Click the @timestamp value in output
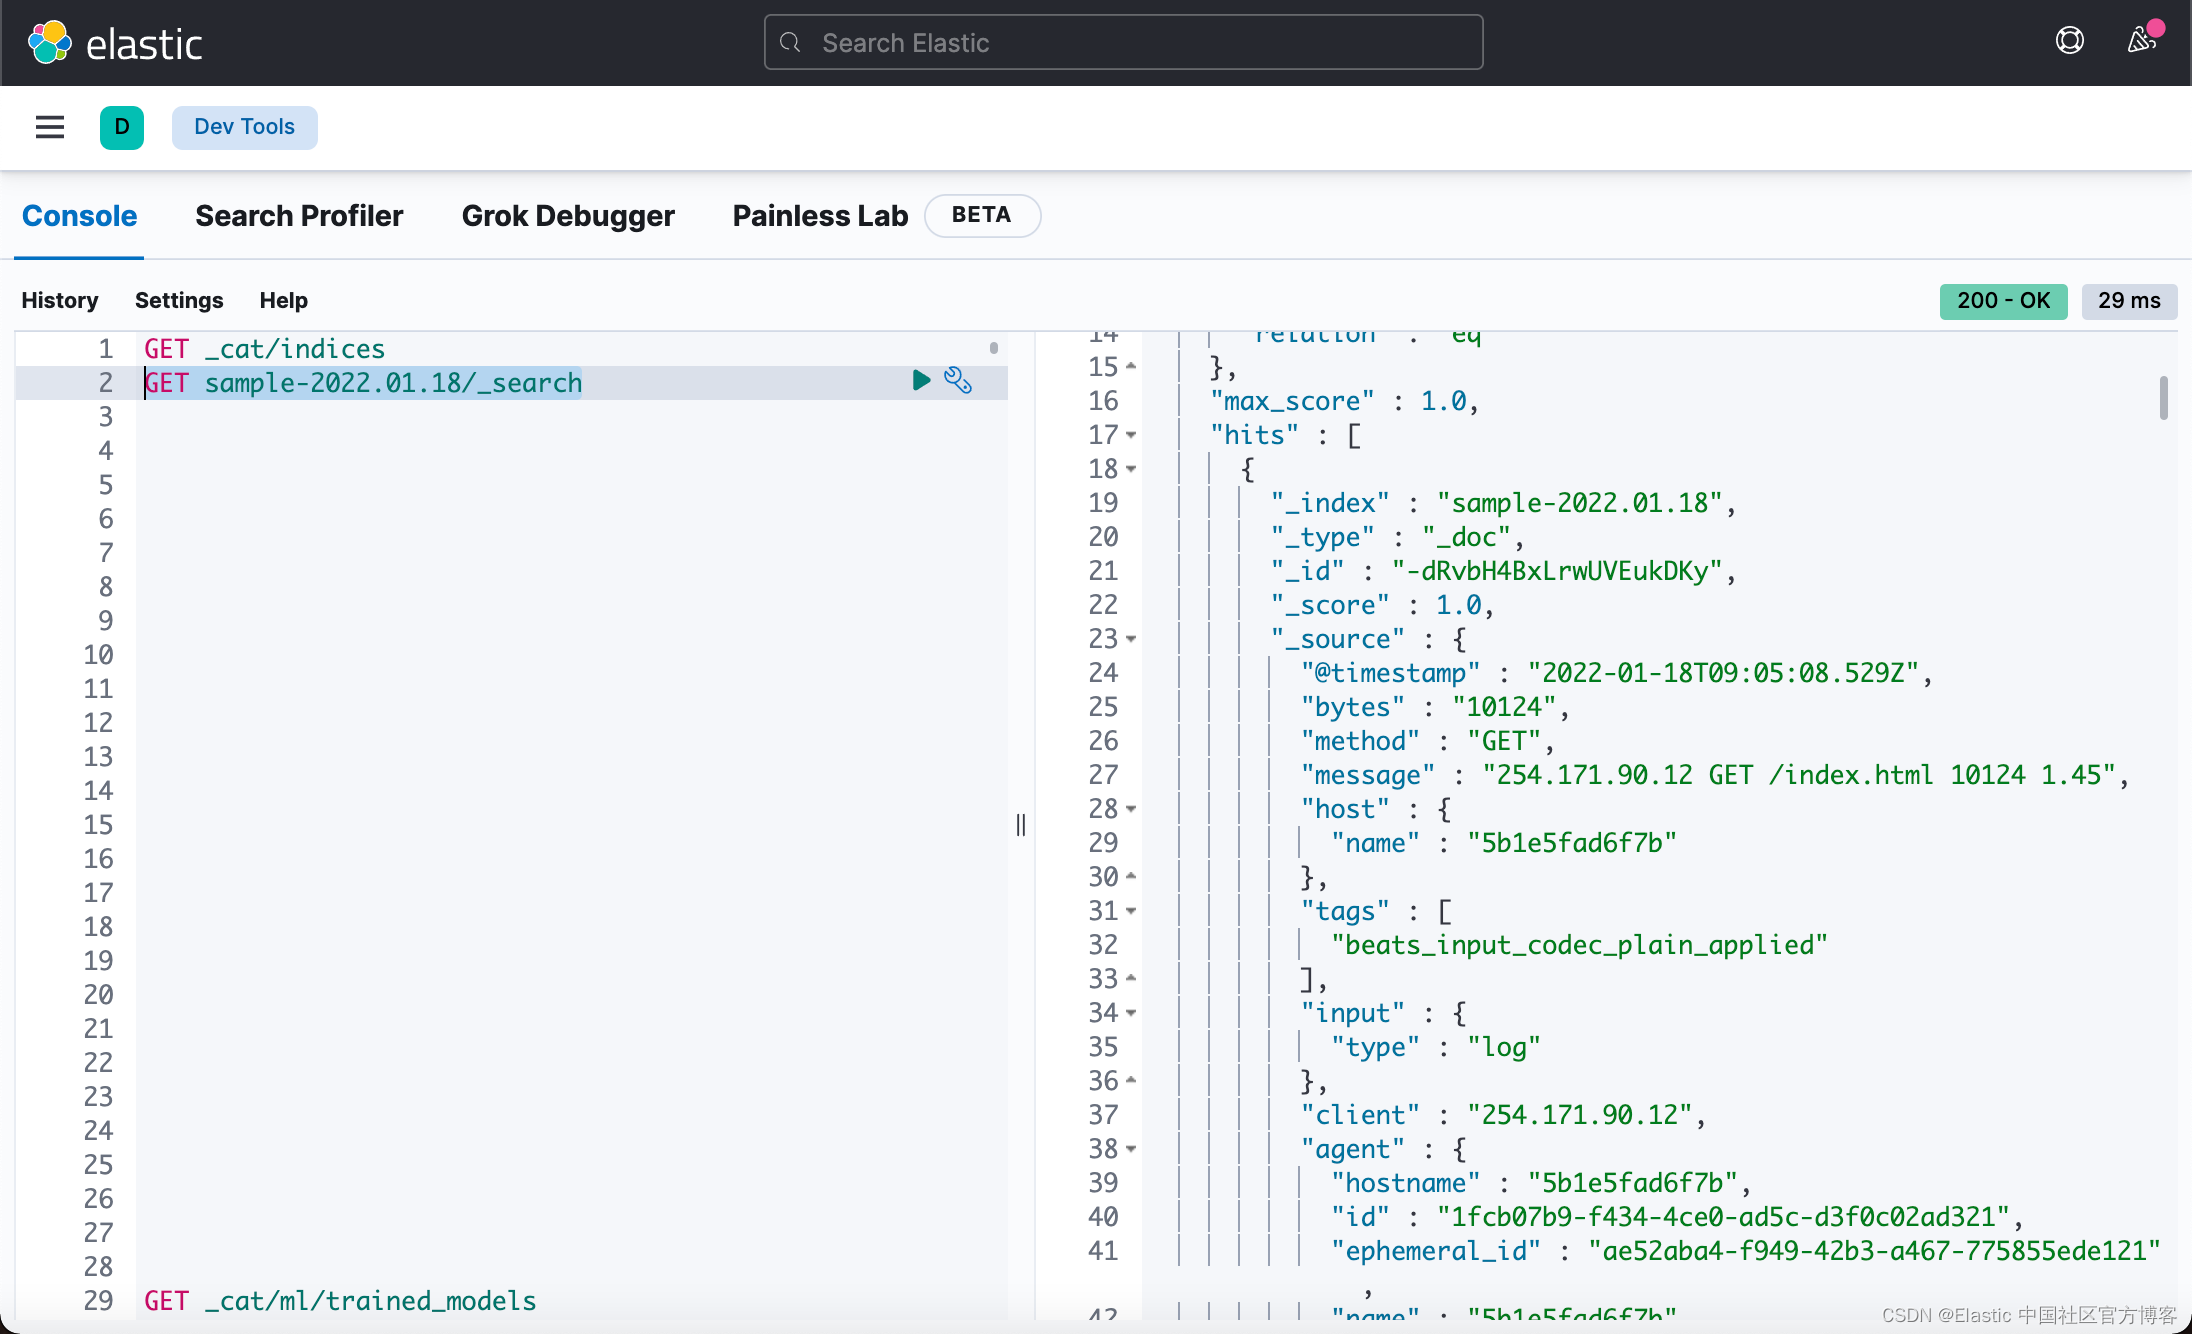The height and width of the screenshot is (1334, 2192). click(1722, 673)
